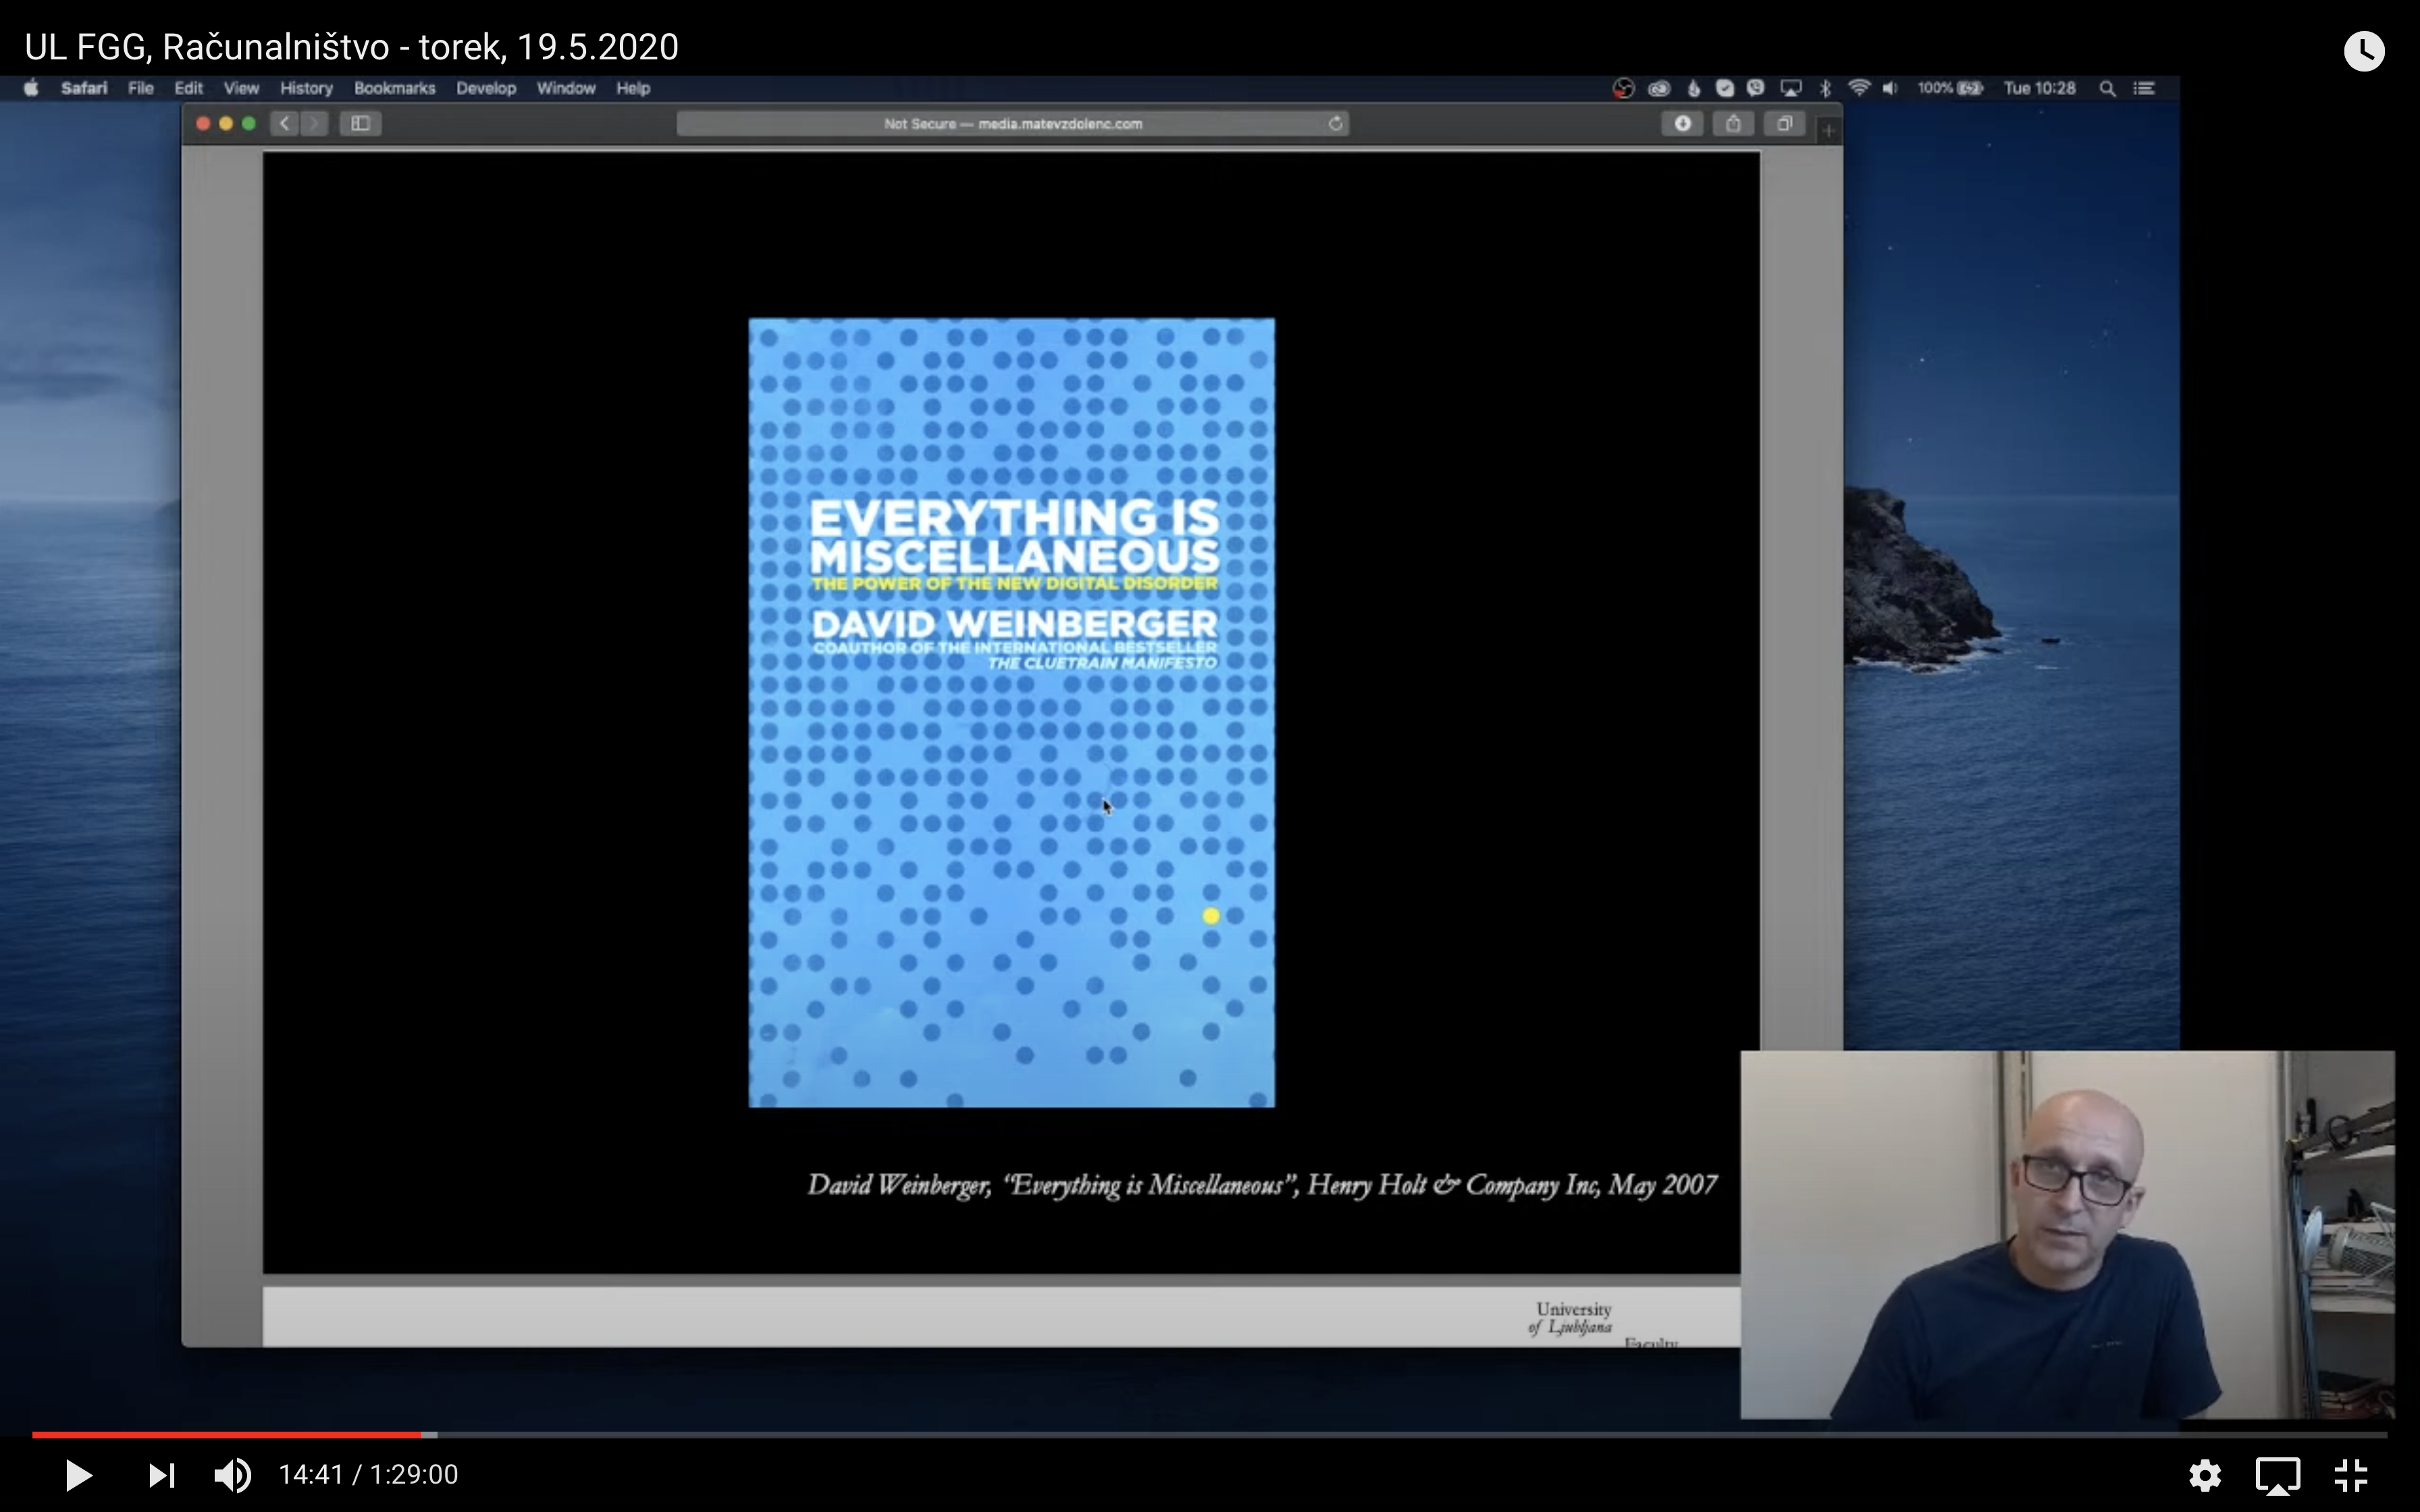The image size is (2420, 1512).
Task: Open the Apple menu in the recording
Action: [x=31, y=88]
